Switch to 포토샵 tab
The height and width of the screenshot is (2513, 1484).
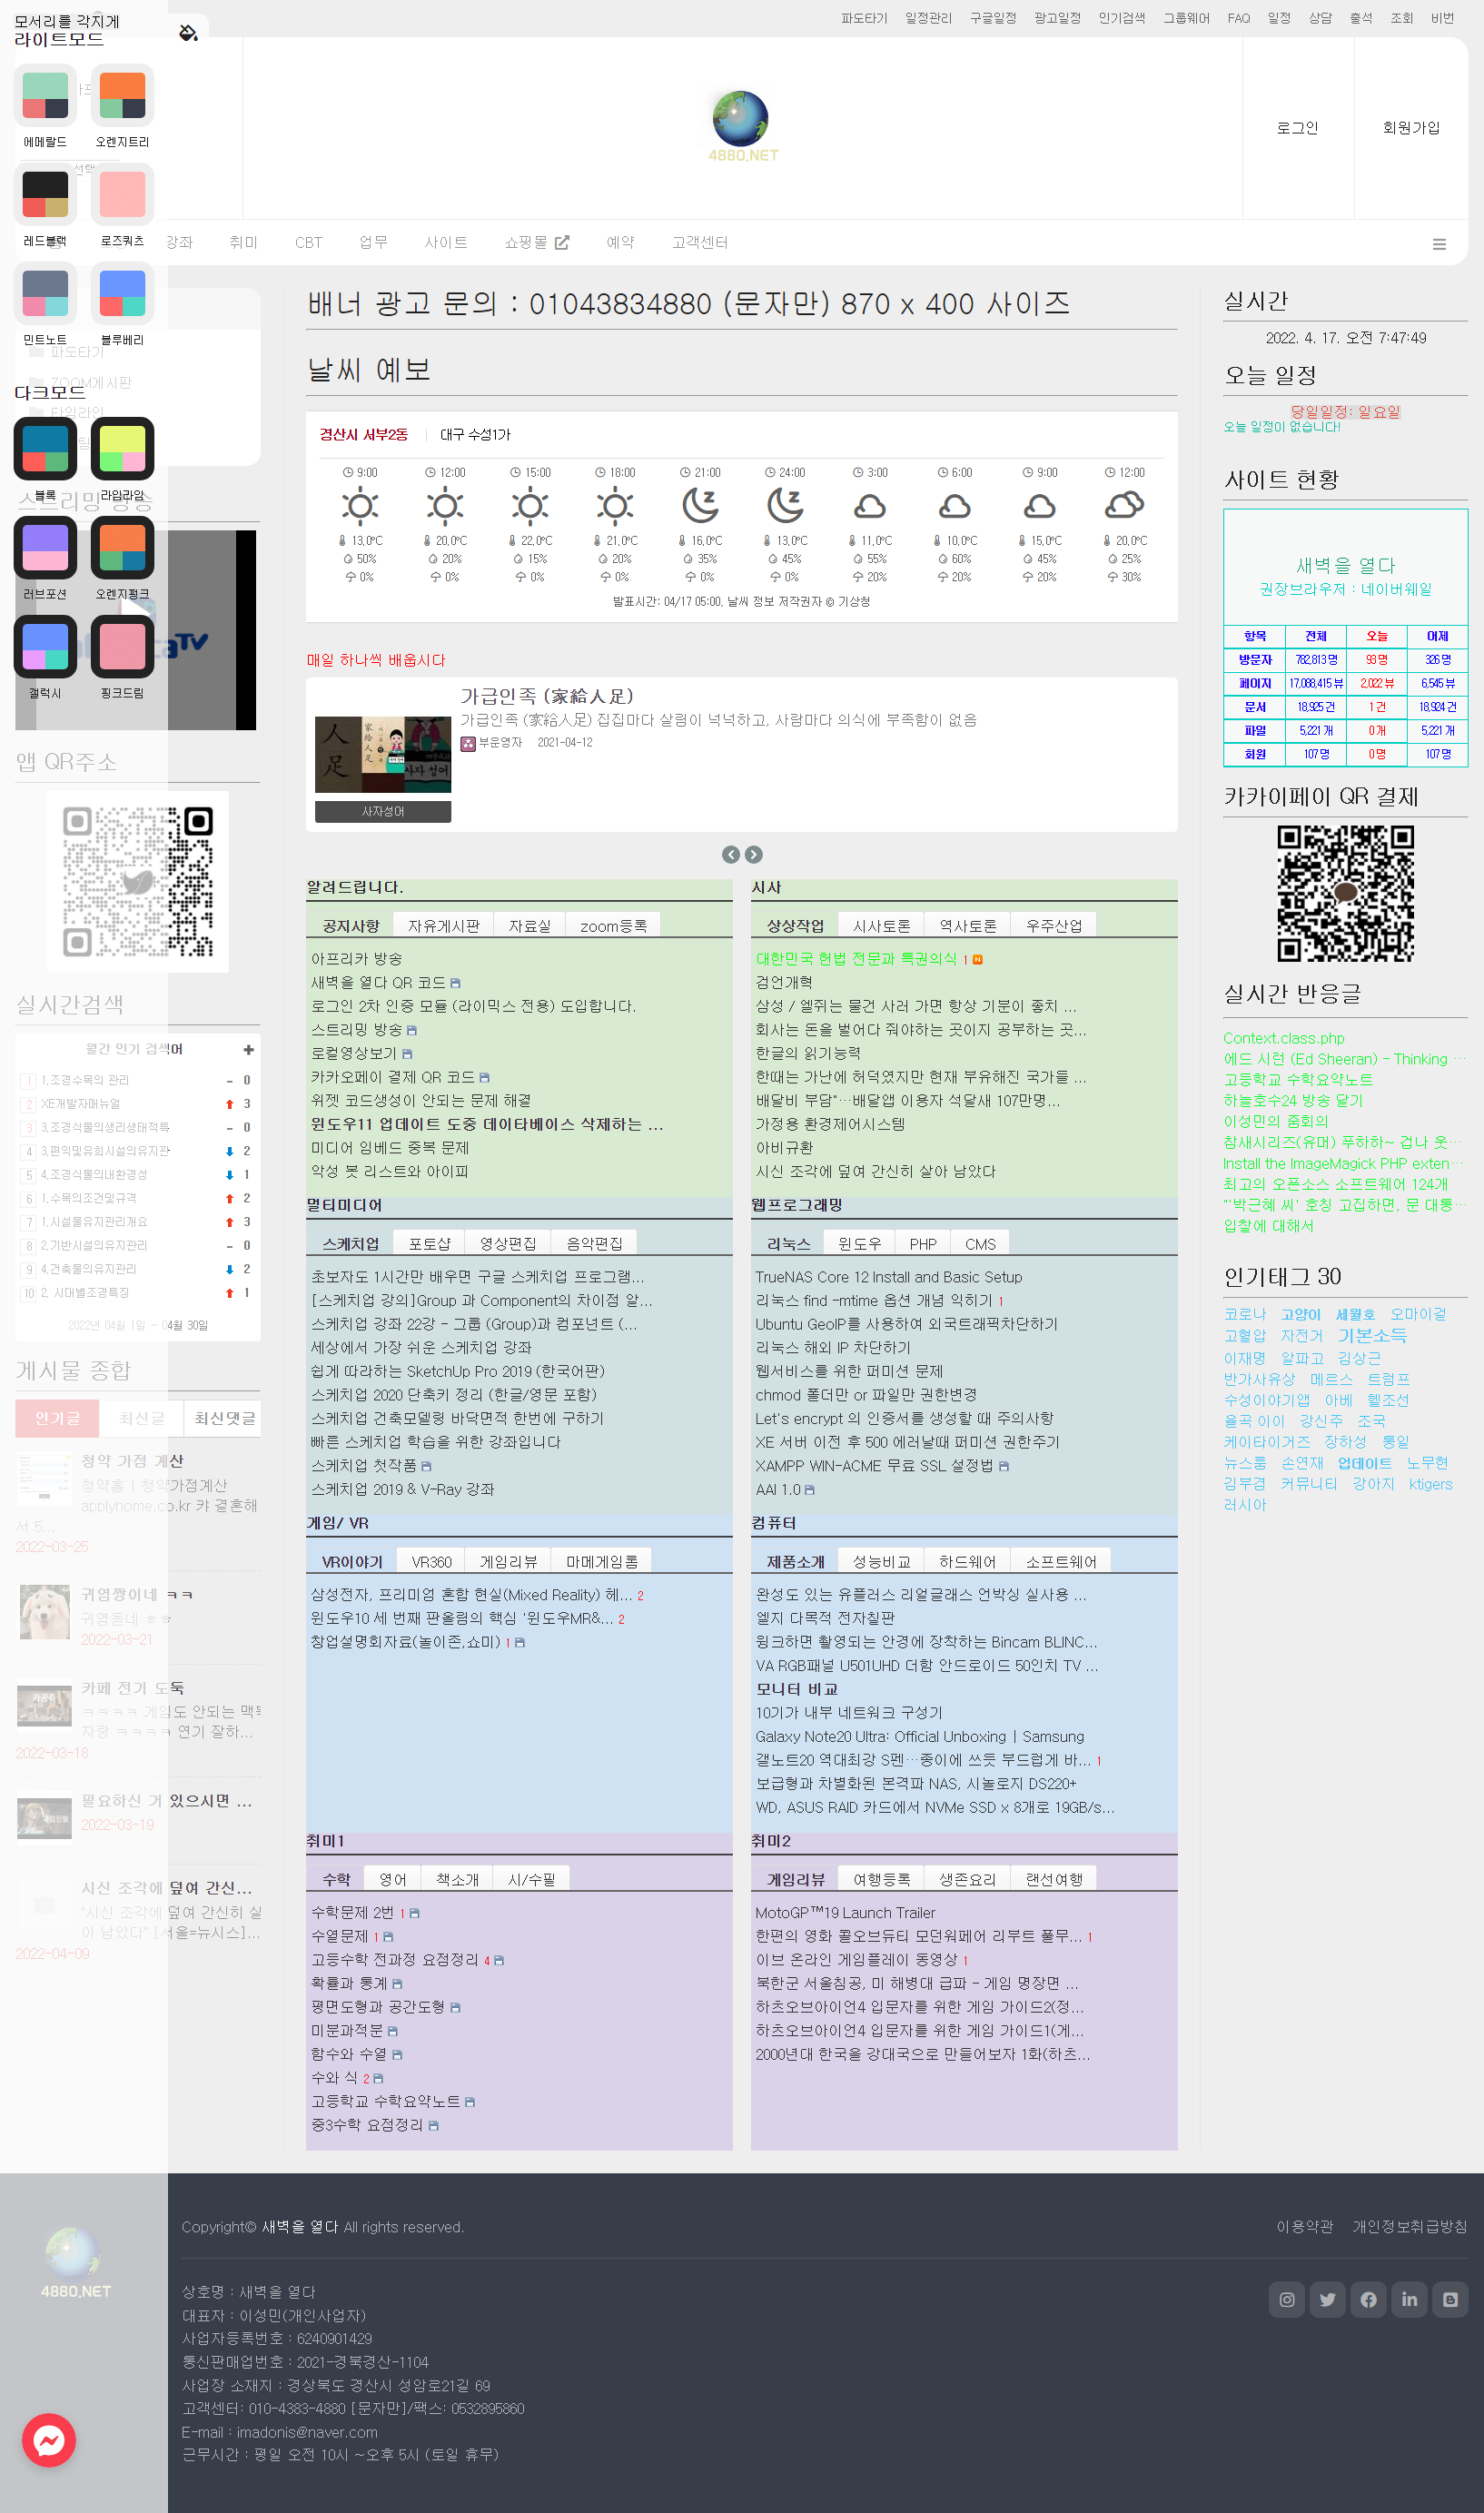(430, 1244)
